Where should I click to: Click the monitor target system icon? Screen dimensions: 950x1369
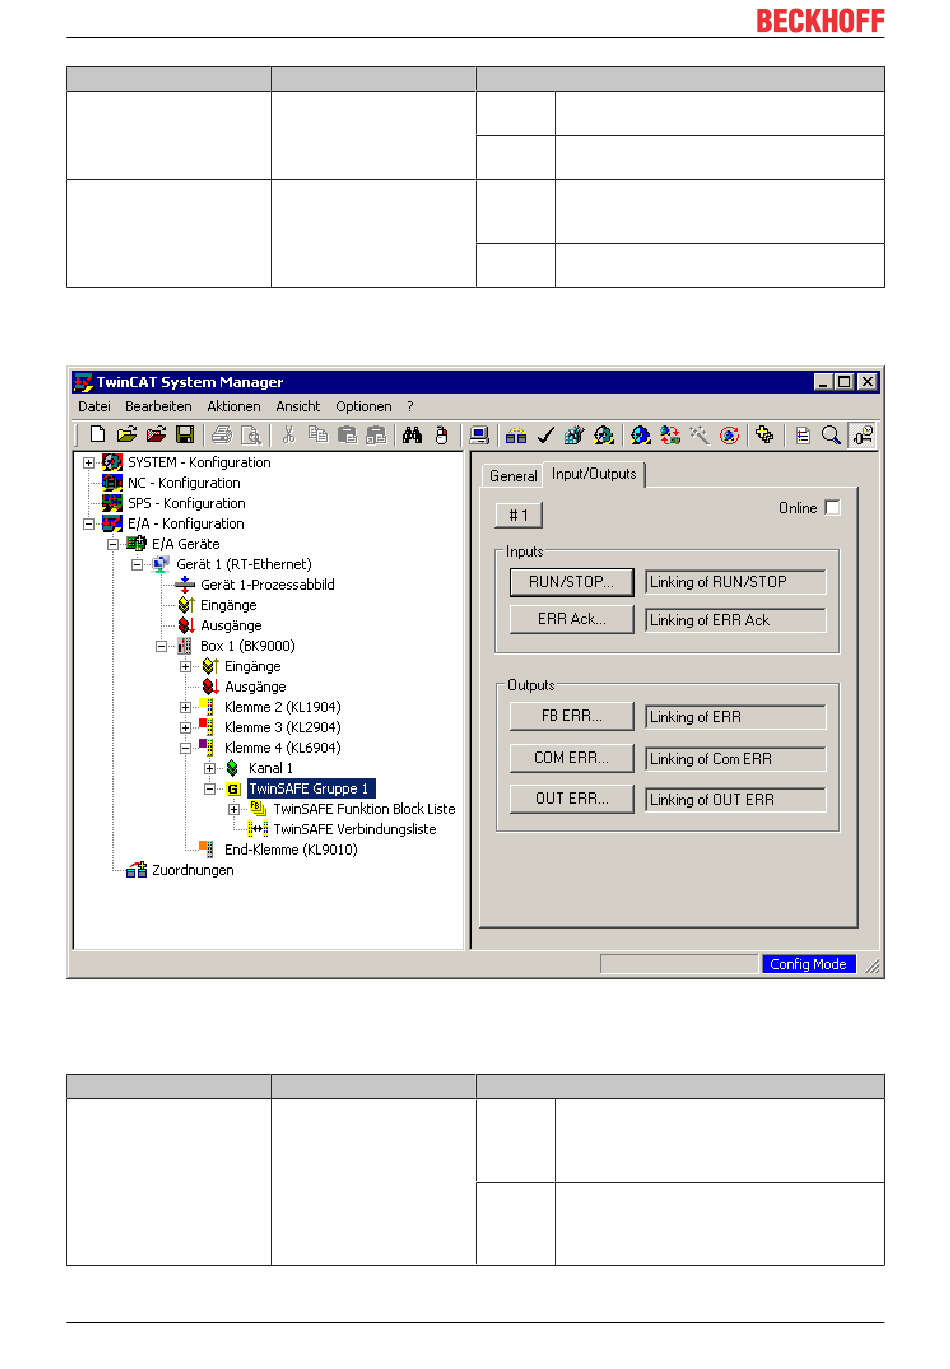[479, 434]
